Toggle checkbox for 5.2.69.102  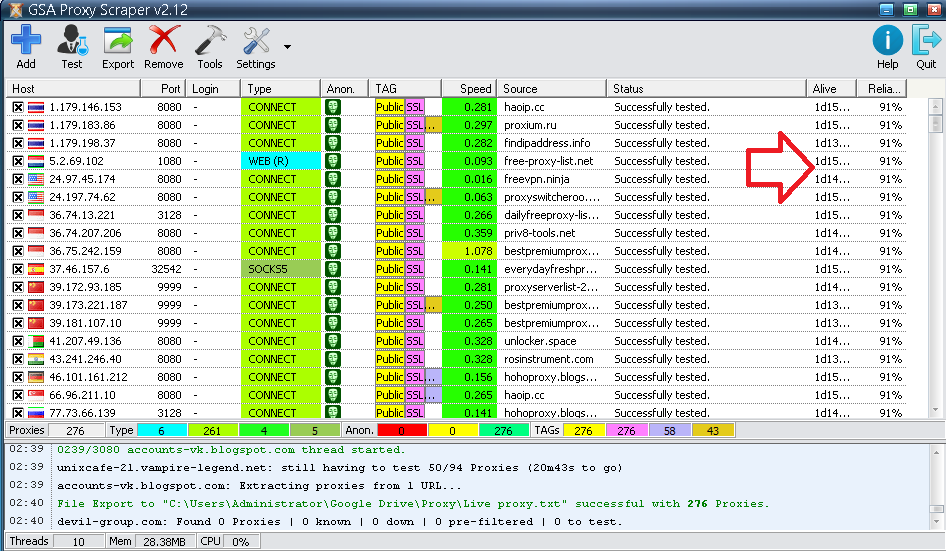18,161
